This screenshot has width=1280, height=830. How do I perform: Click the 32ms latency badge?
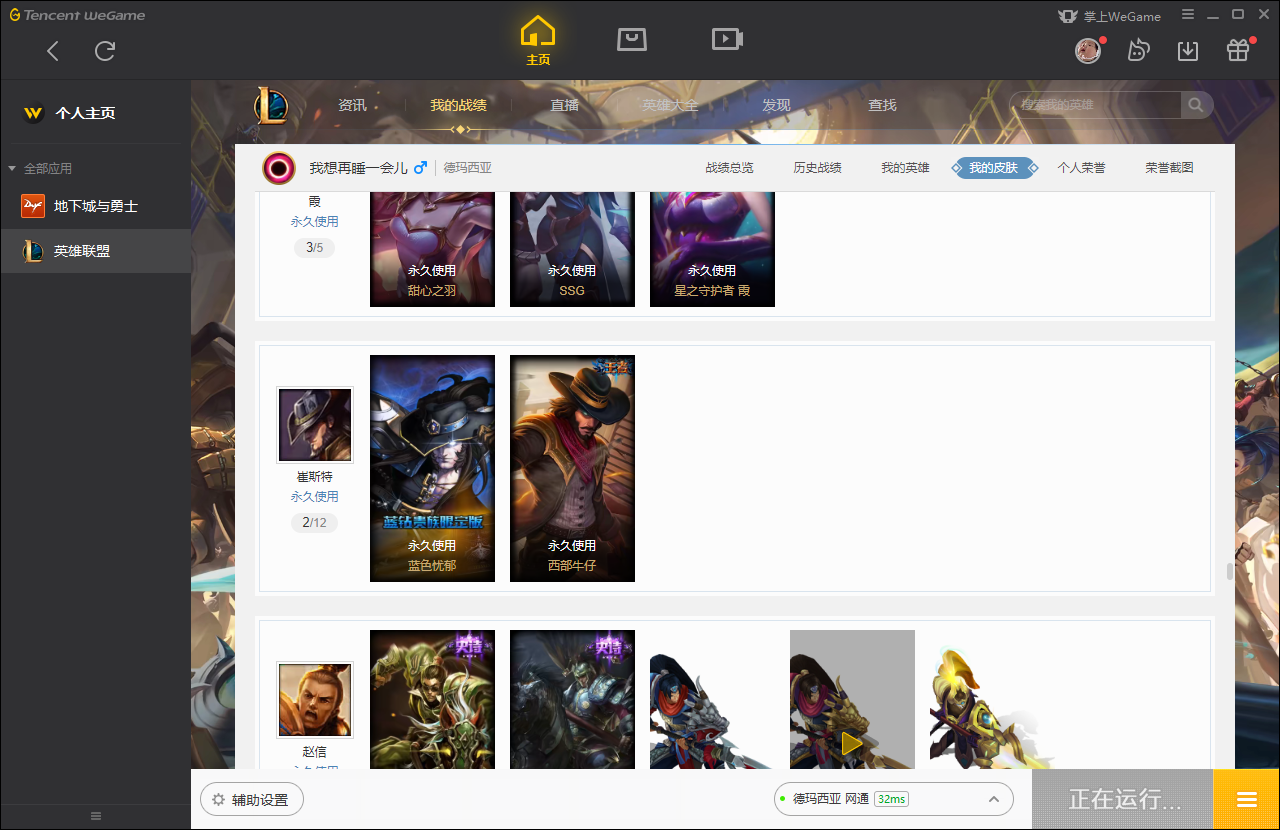[x=891, y=799]
